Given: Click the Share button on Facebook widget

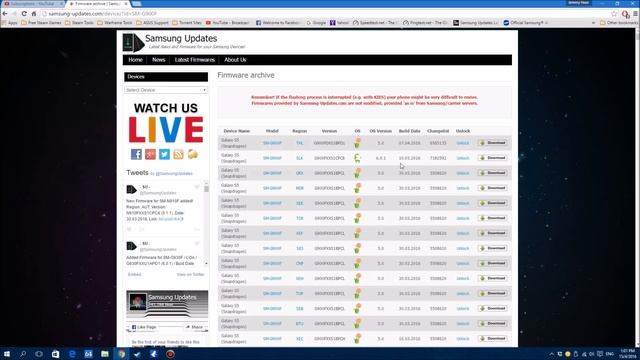Looking at the screenshot, I should tap(194, 327).
